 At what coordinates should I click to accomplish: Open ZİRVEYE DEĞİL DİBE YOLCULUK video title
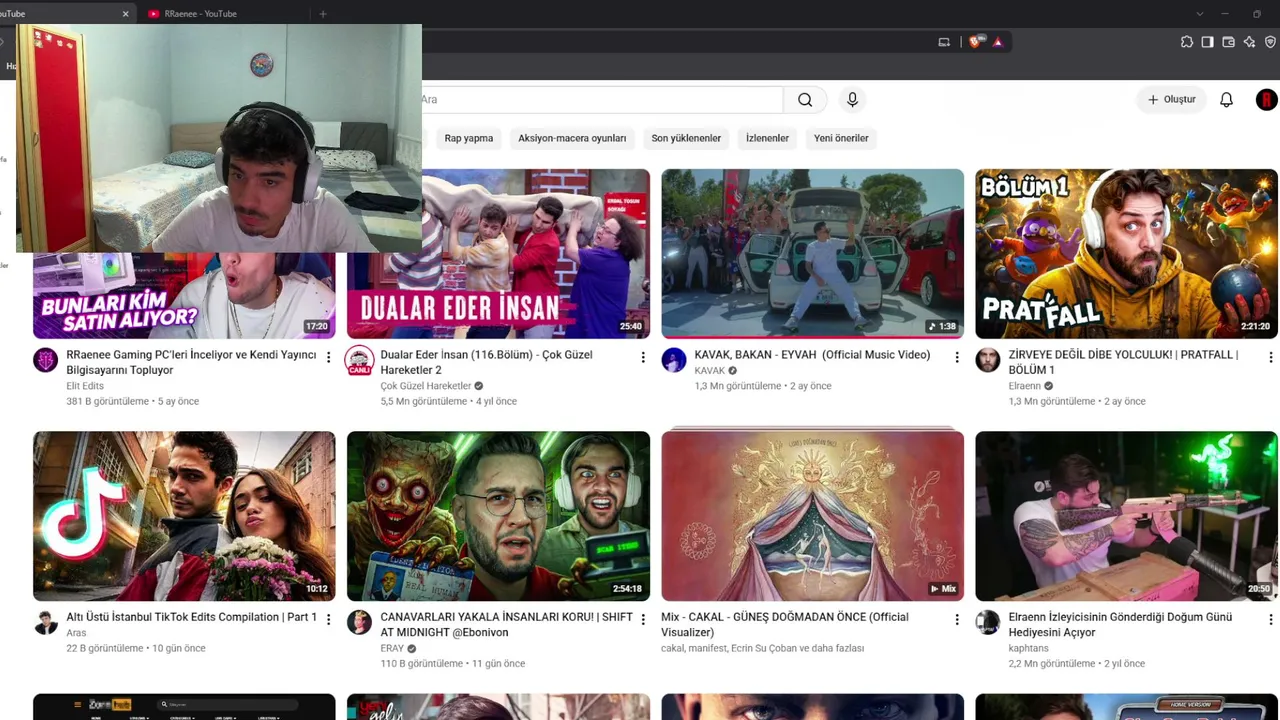click(x=1123, y=362)
